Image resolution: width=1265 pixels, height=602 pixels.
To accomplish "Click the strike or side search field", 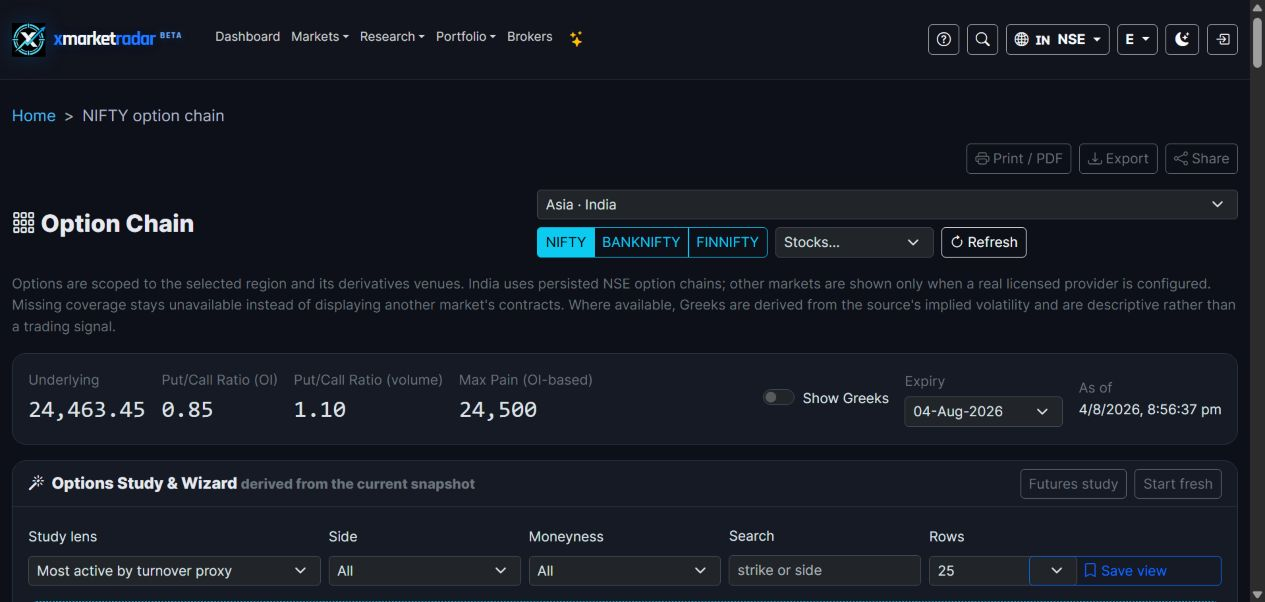I will point(824,571).
